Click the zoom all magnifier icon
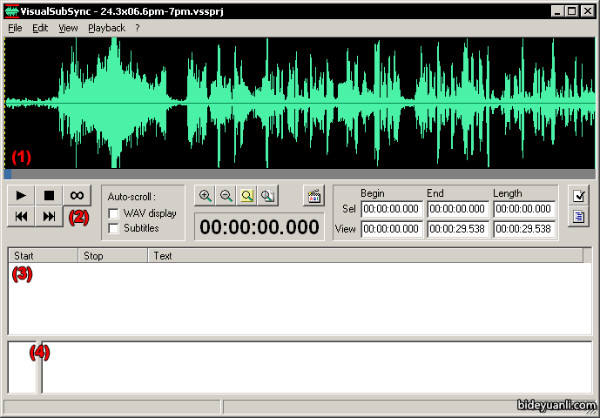The image size is (600, 418). (267, 197)
